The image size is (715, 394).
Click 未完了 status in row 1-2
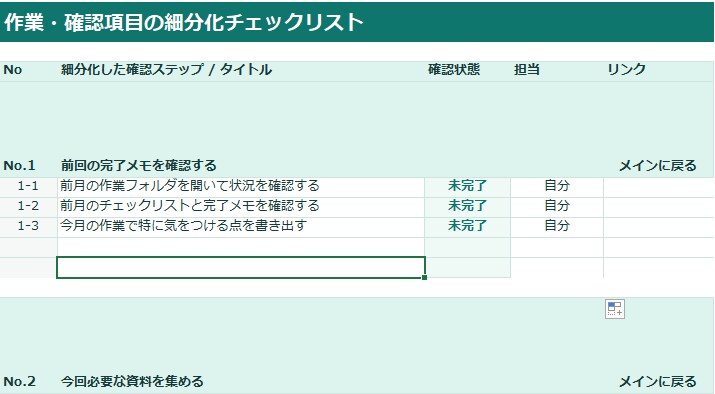467,206
